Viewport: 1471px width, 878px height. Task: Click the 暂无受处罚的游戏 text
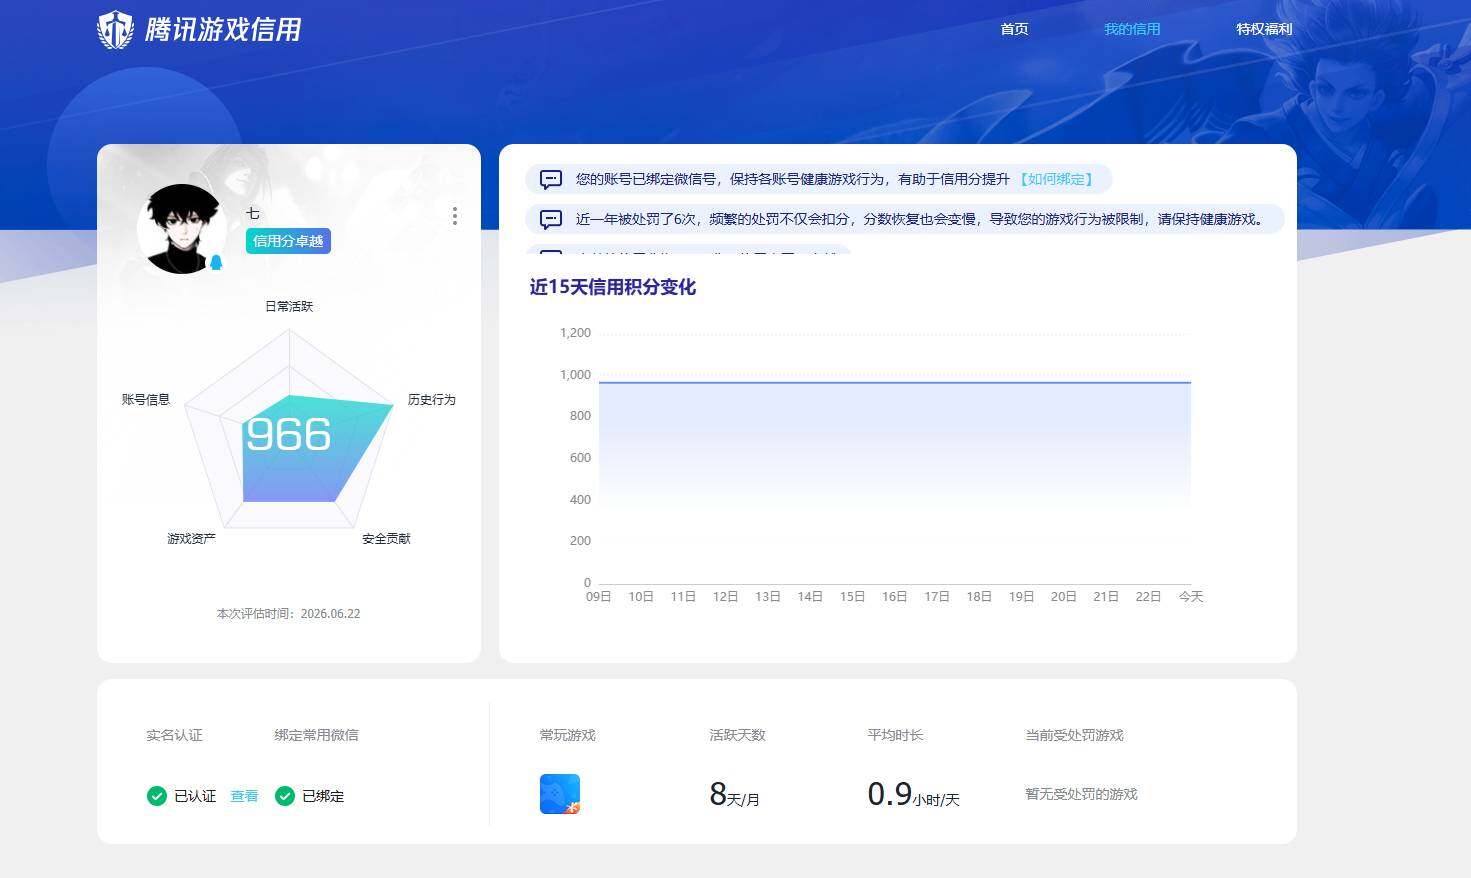(1081, 794)
